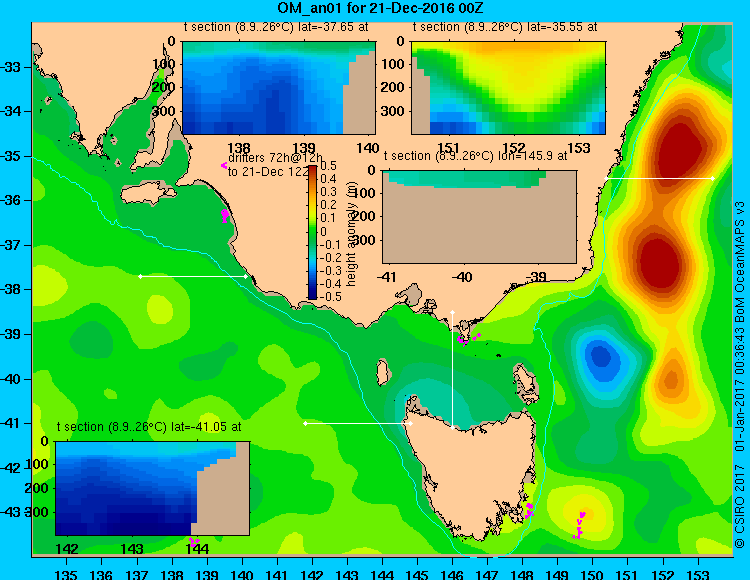Click the orange warm eddy near -40 latitude
The width and height of the screenshot is (750, 580).
[x=671, y=381]
